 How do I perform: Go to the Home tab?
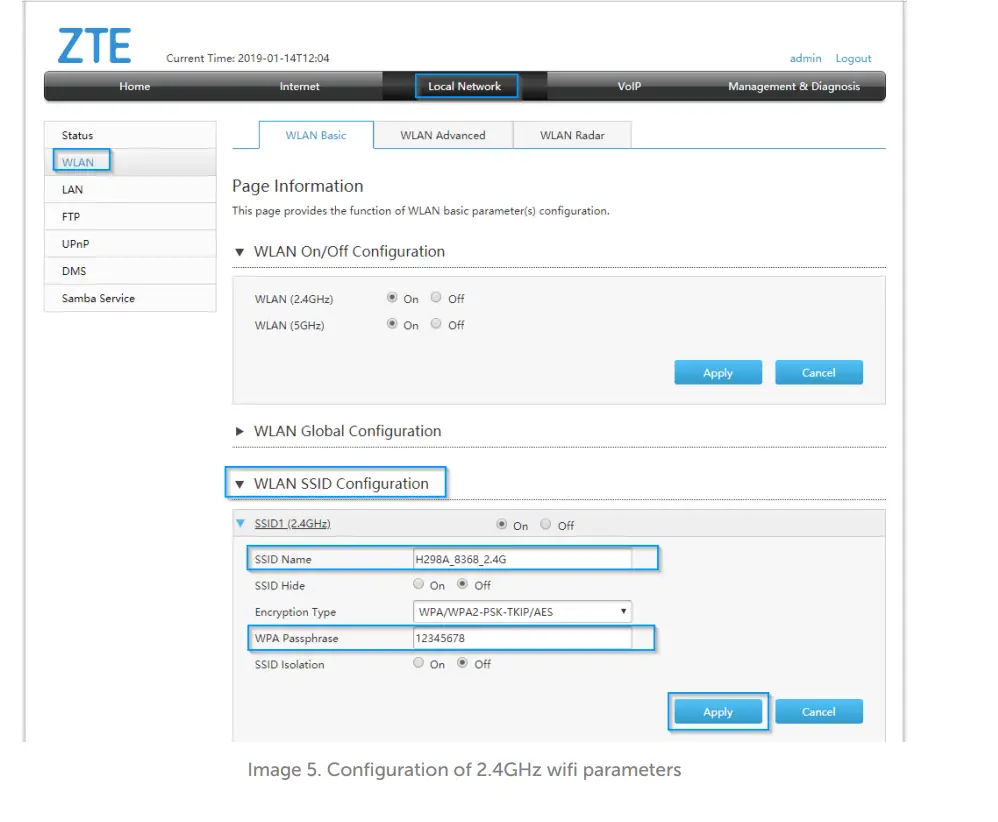click(x=134, y=86)
